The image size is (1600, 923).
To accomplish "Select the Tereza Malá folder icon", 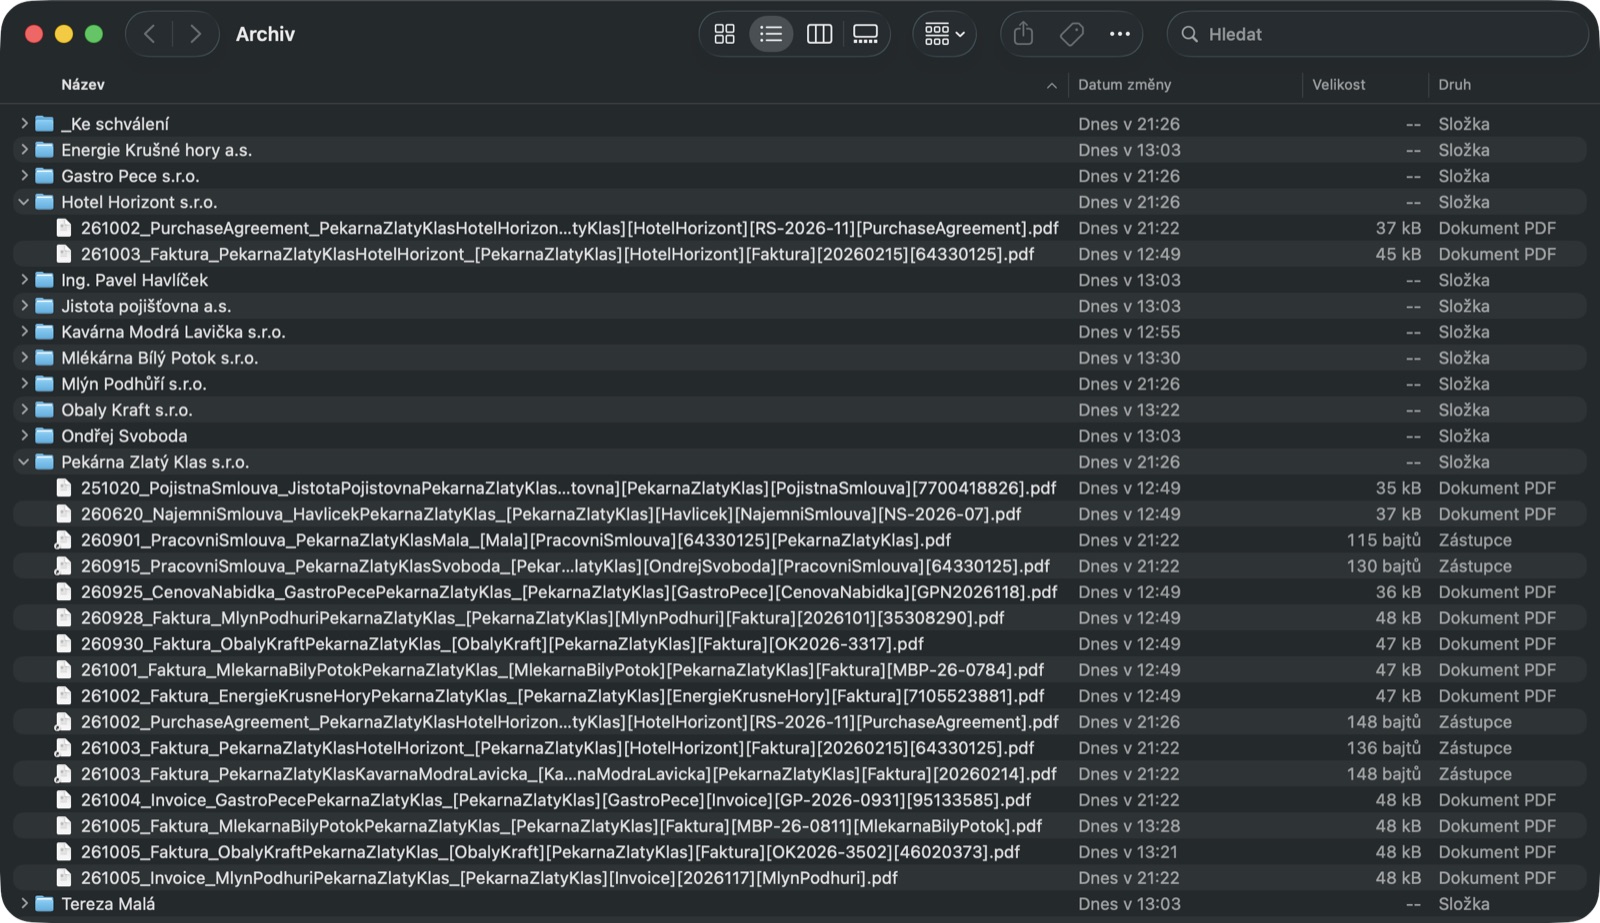I will pos(44,903).
